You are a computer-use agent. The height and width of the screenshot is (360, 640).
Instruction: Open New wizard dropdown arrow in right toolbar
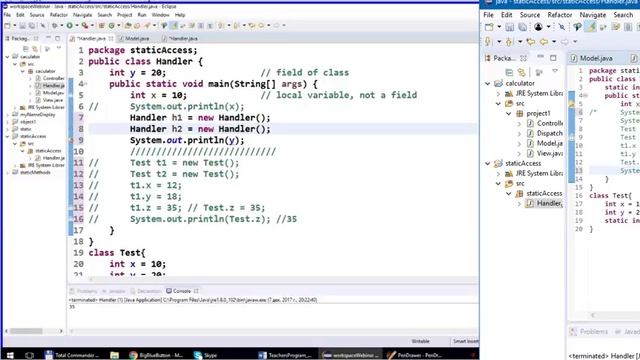tap(499, 27)
